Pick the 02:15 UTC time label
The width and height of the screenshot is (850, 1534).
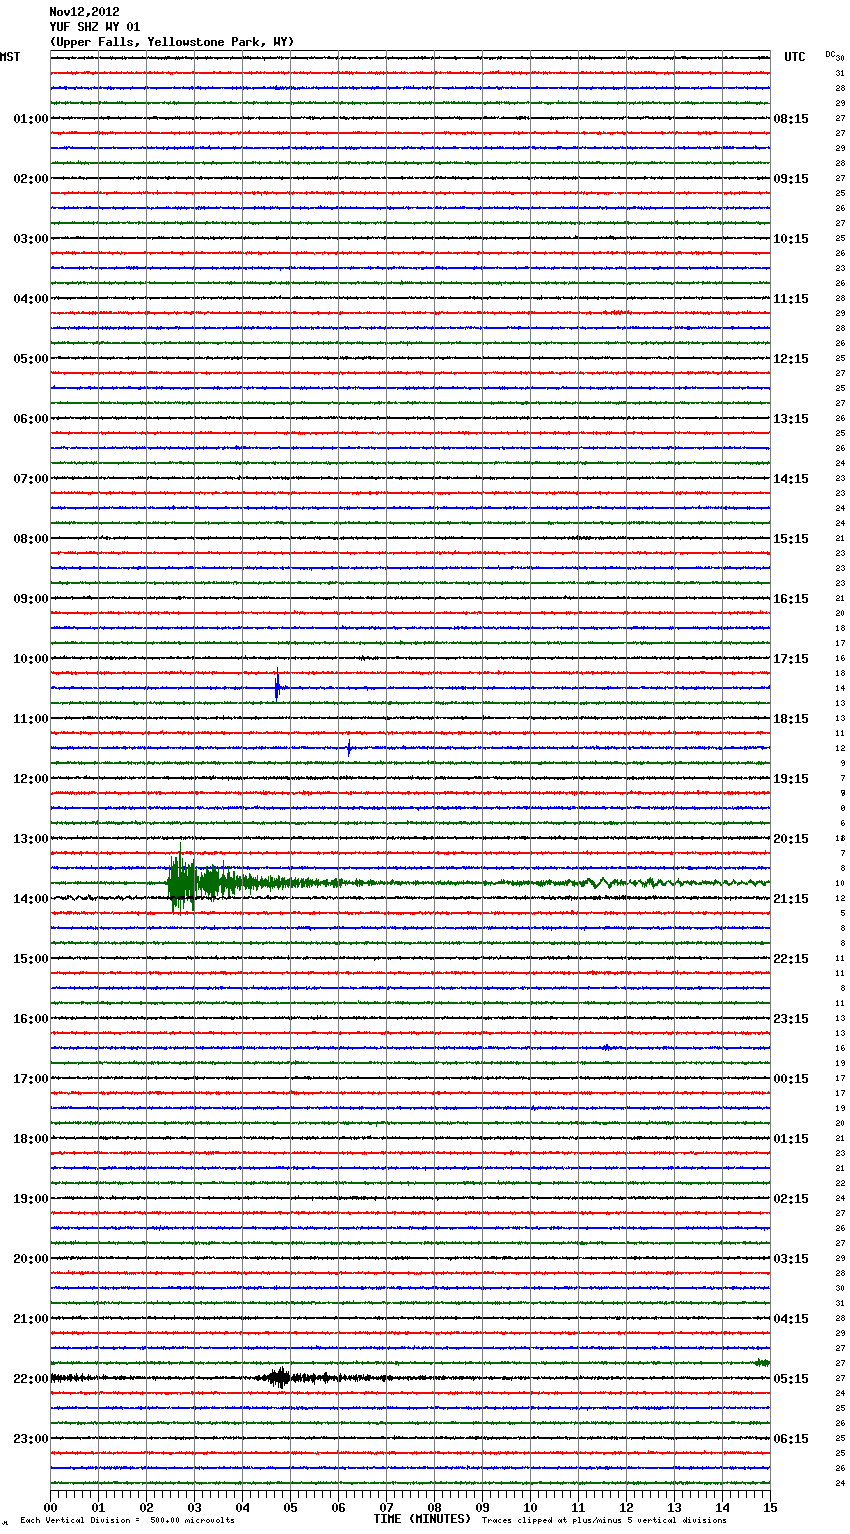(791, 1199)
